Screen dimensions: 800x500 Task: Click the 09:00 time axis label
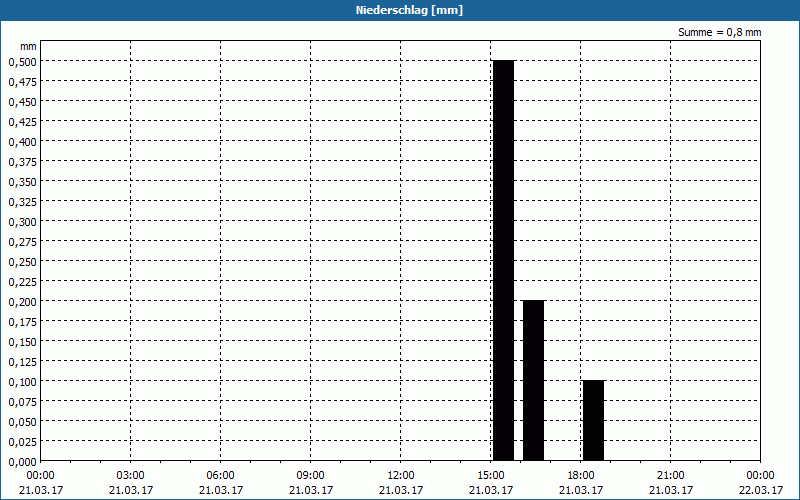tap(311, 475)
